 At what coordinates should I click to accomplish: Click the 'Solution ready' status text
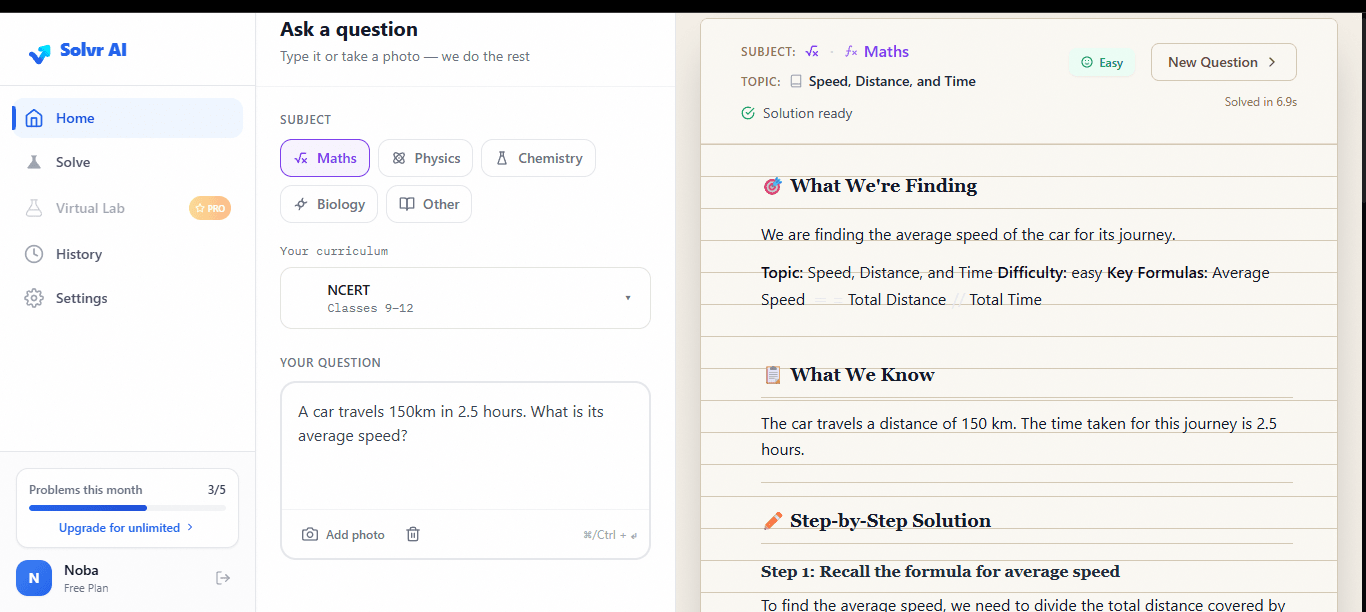pos(808,113)
